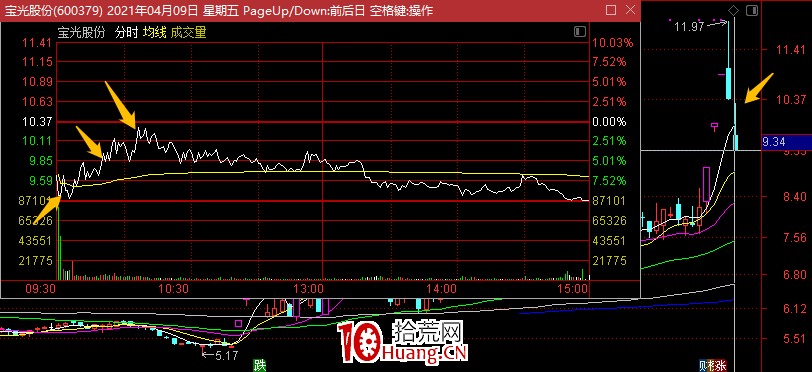Click the green 9.59 price axis label
812x372 pixels.
pyautogui.click(x=42, y=181)
